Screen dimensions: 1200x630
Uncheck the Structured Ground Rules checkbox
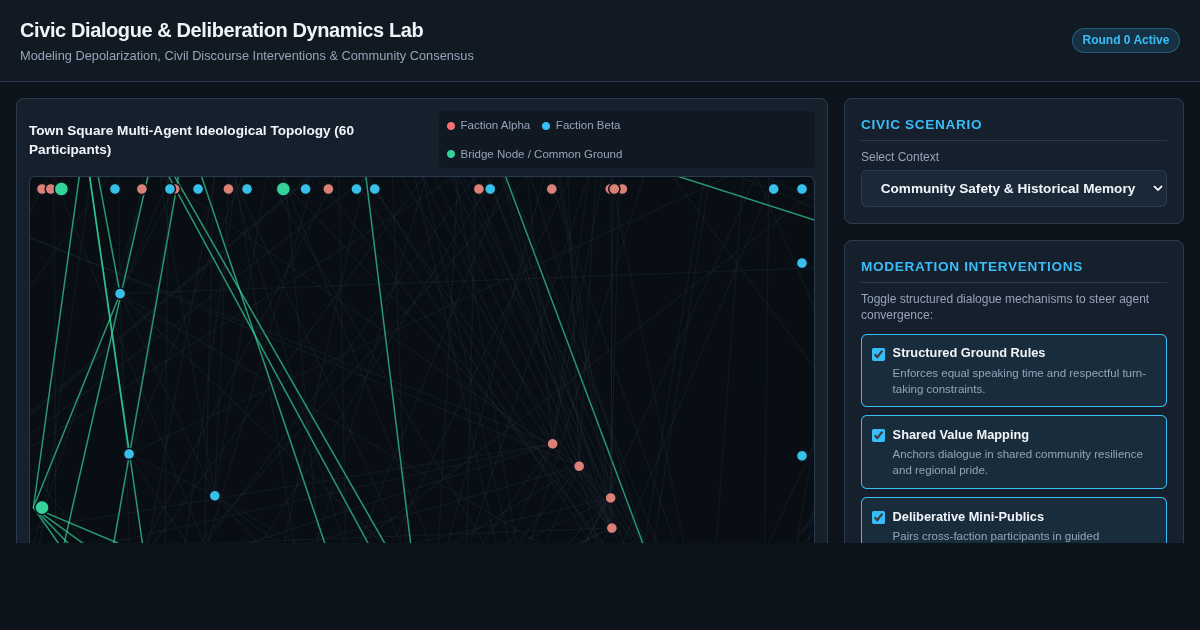(878, 354)
